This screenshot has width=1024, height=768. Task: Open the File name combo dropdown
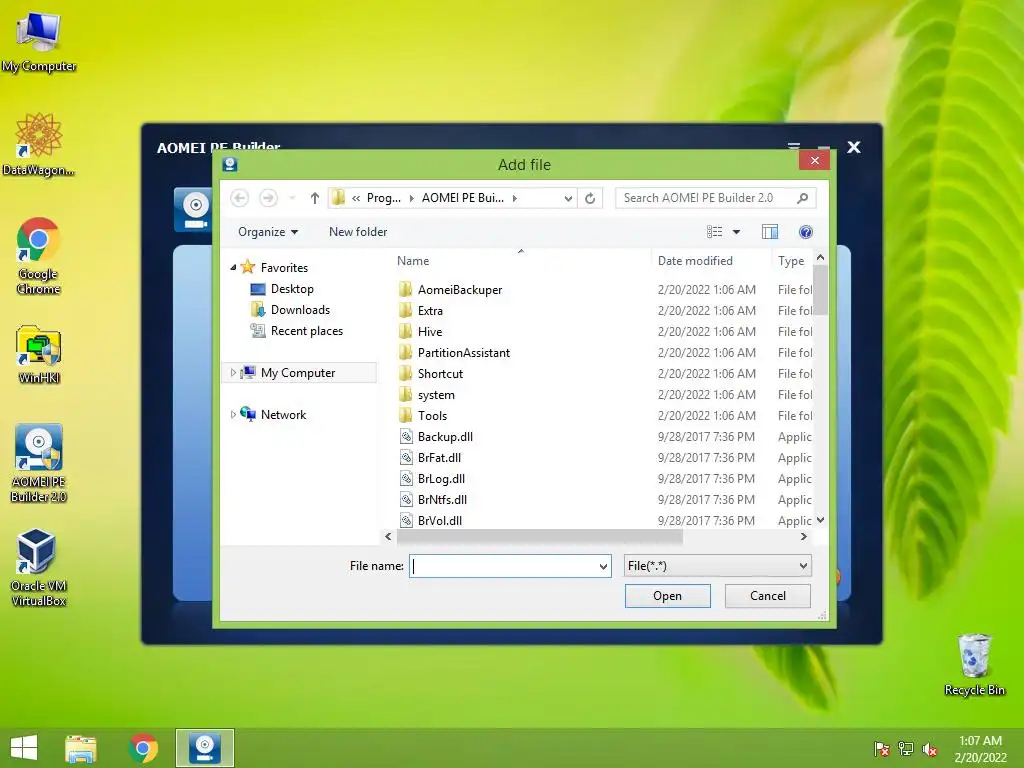tap(603, 566)
